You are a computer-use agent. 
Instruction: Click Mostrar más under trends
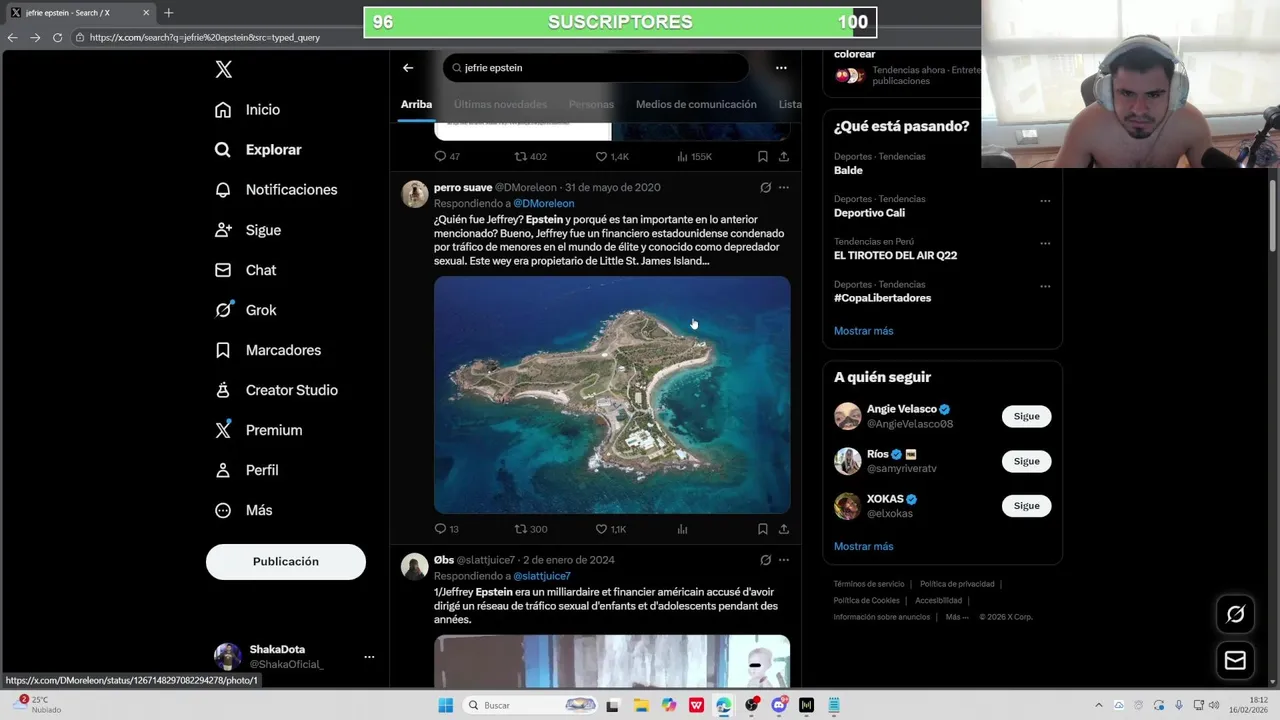pyautogui.click(x=864, y=331)
